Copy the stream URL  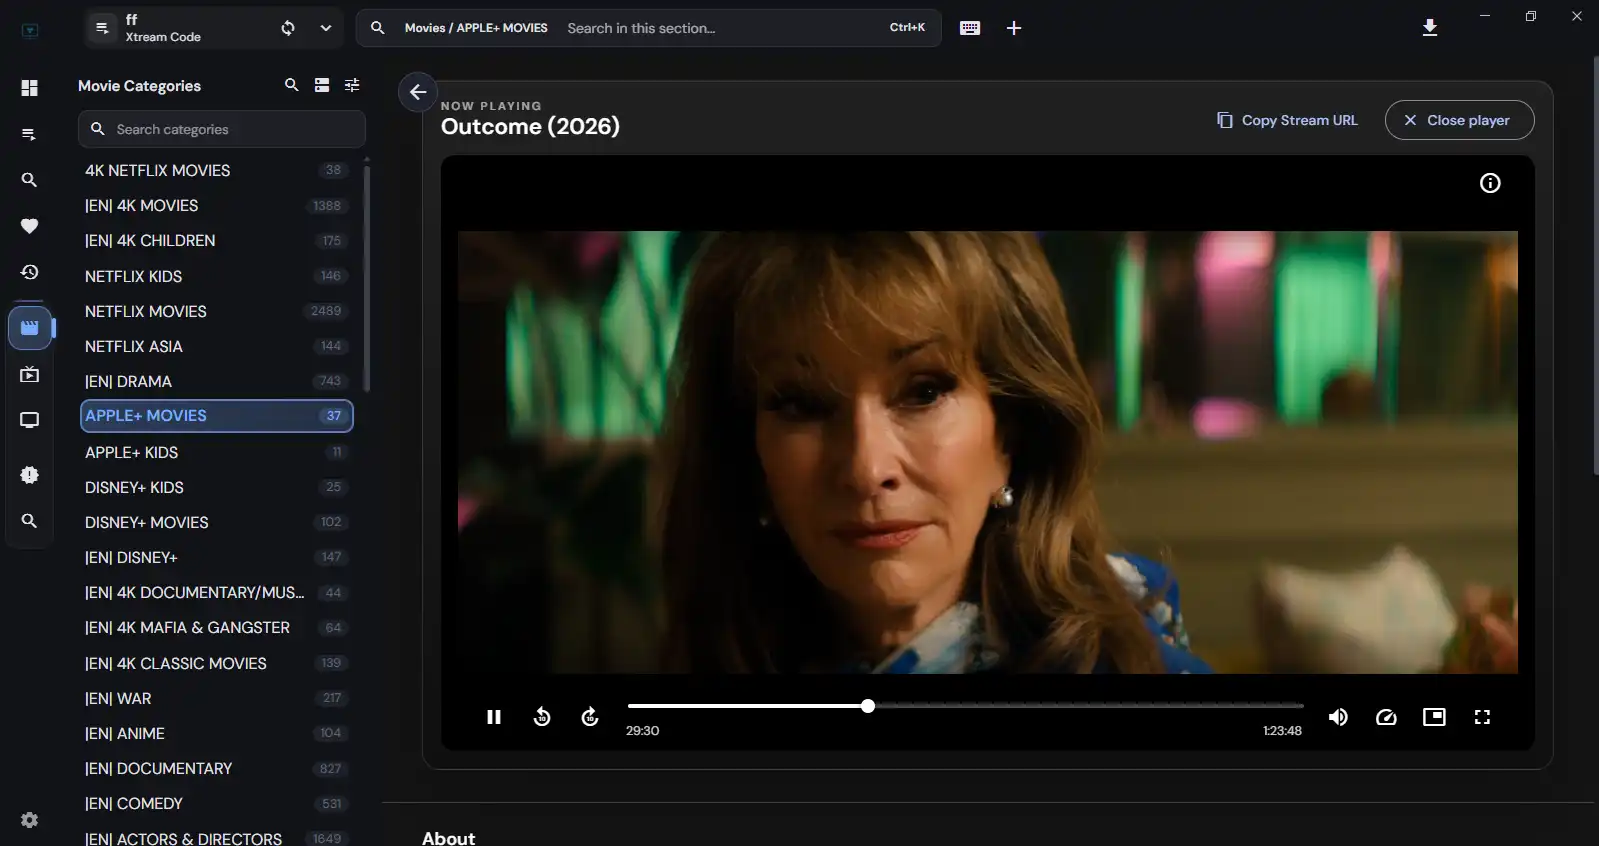1287,120
